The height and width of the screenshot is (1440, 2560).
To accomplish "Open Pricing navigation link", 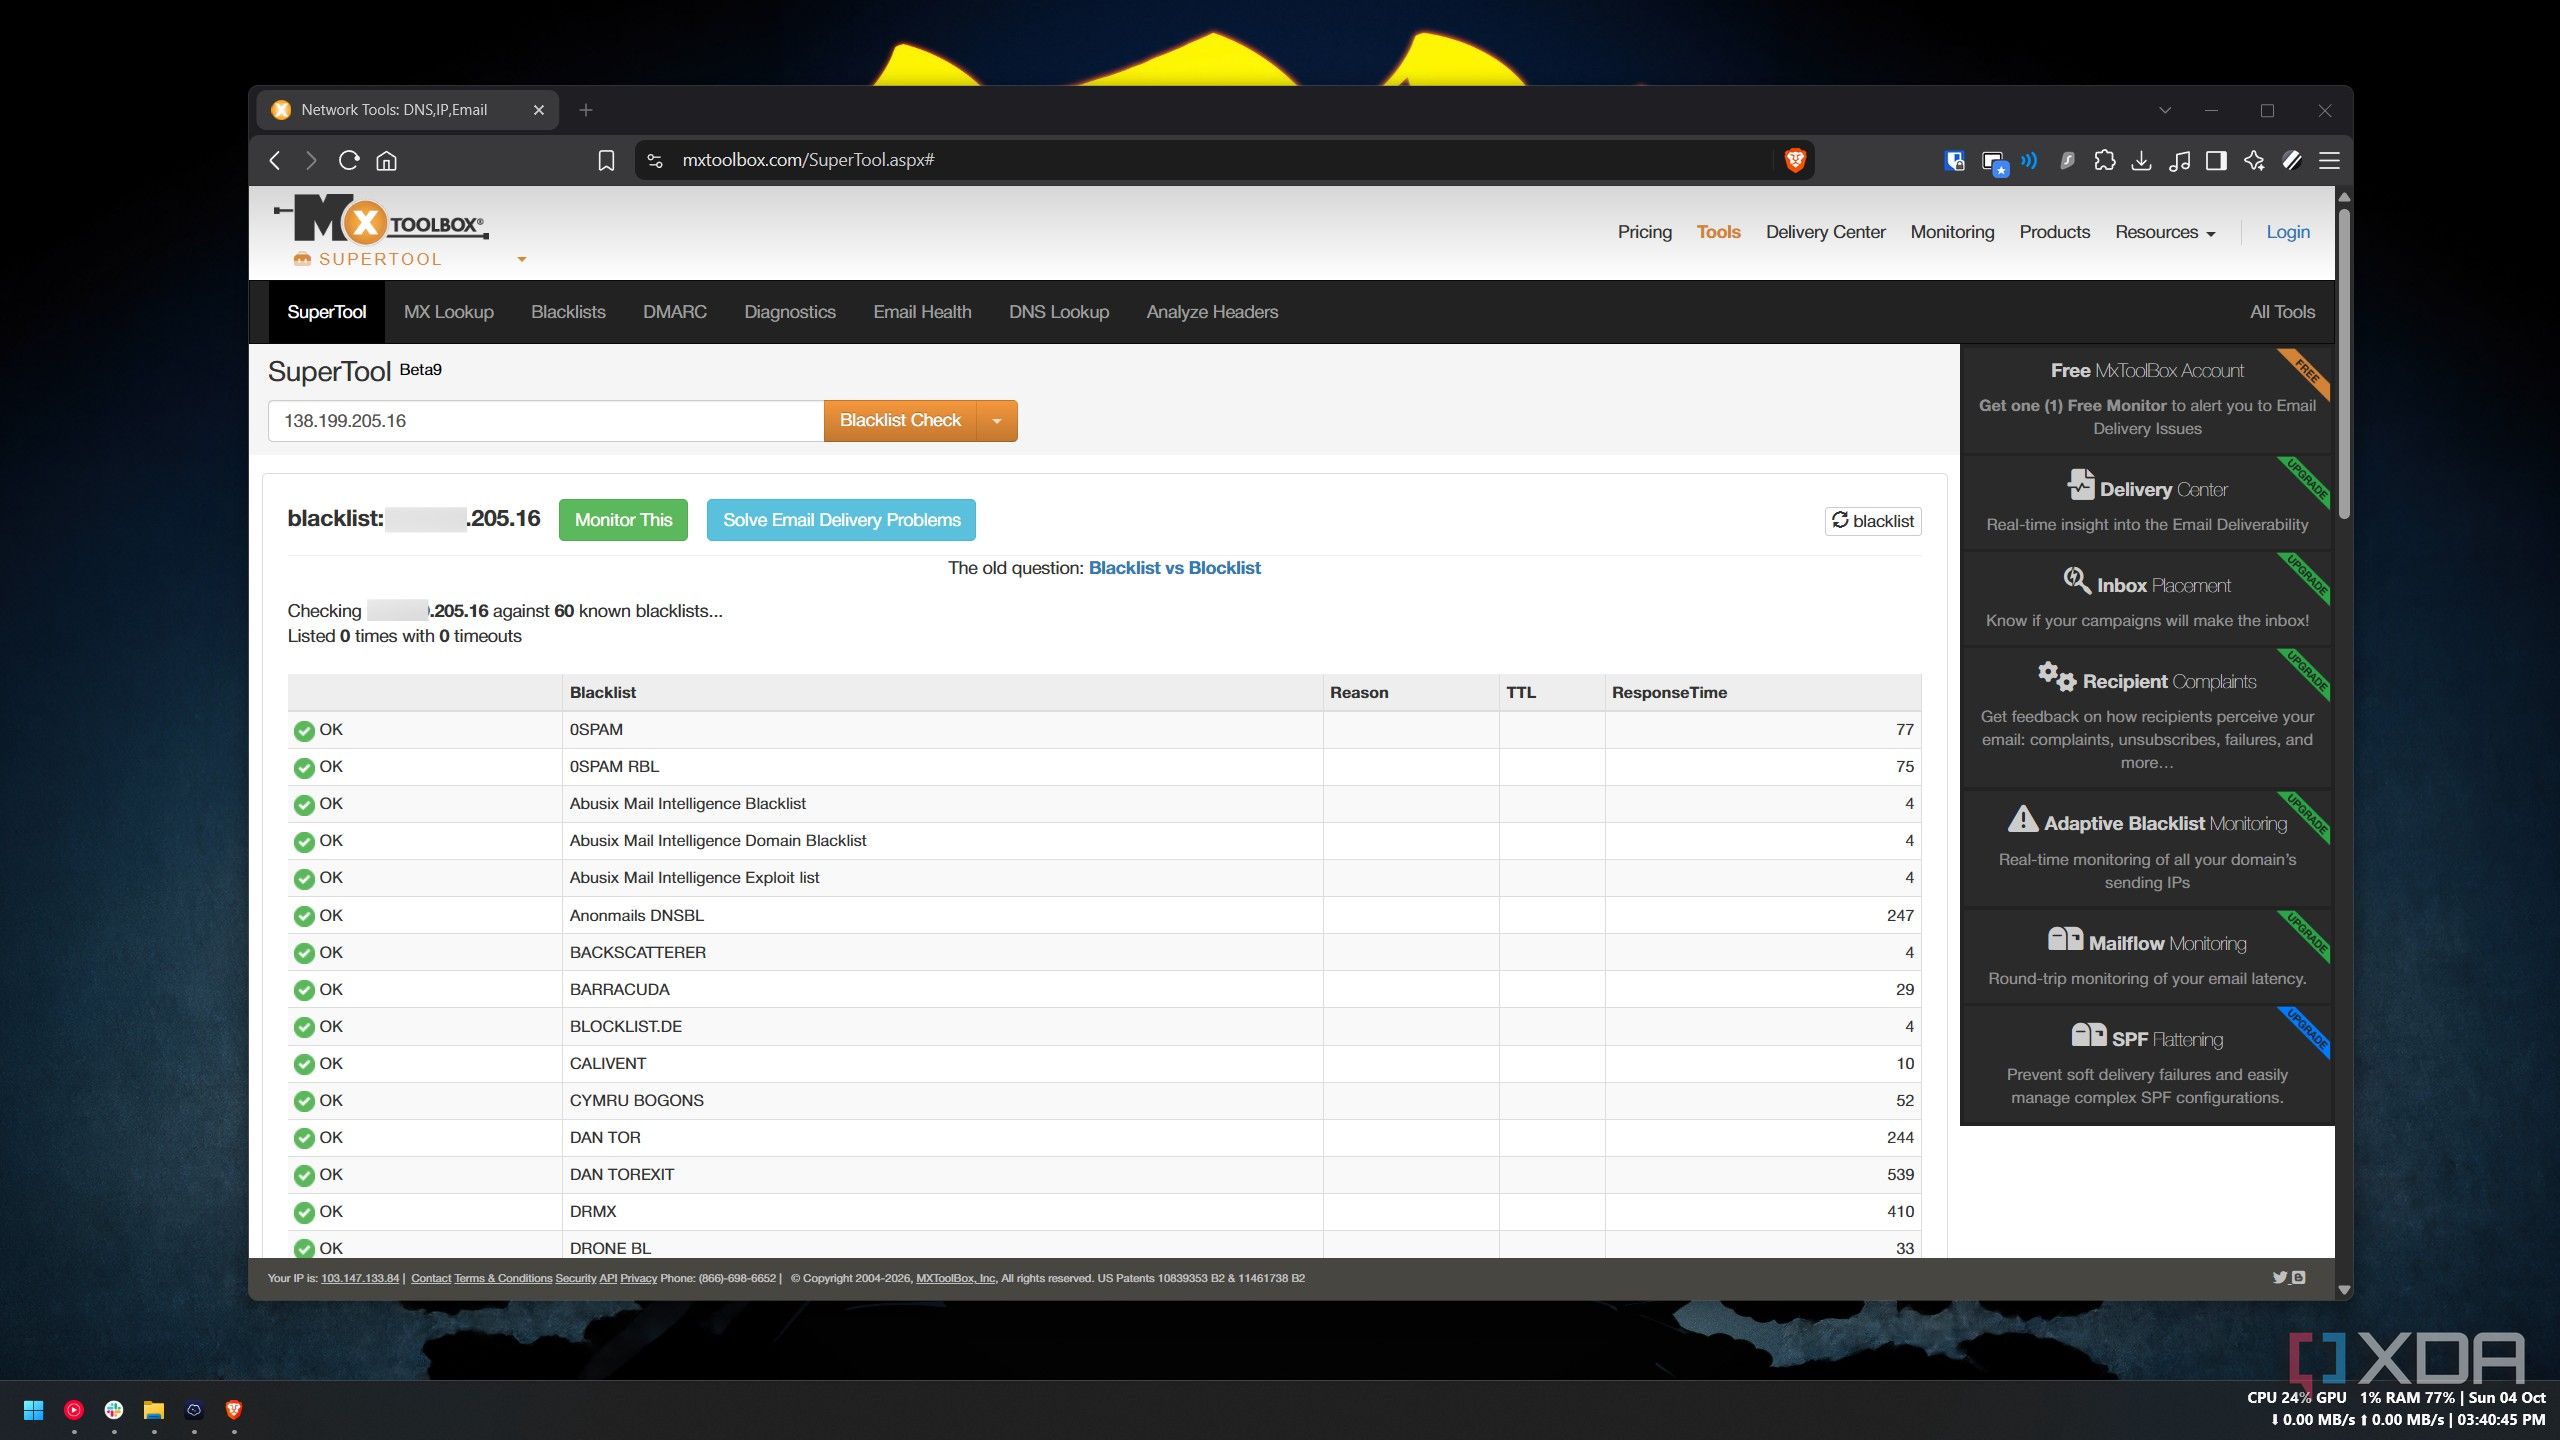I will (x=1644, y=232).
